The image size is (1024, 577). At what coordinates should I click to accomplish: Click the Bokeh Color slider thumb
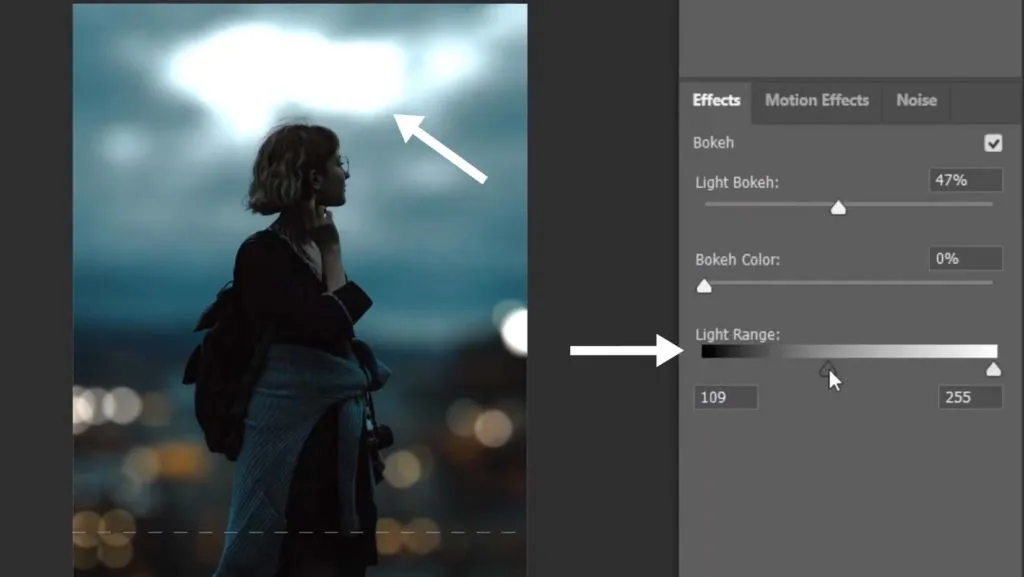pos(704,286)
